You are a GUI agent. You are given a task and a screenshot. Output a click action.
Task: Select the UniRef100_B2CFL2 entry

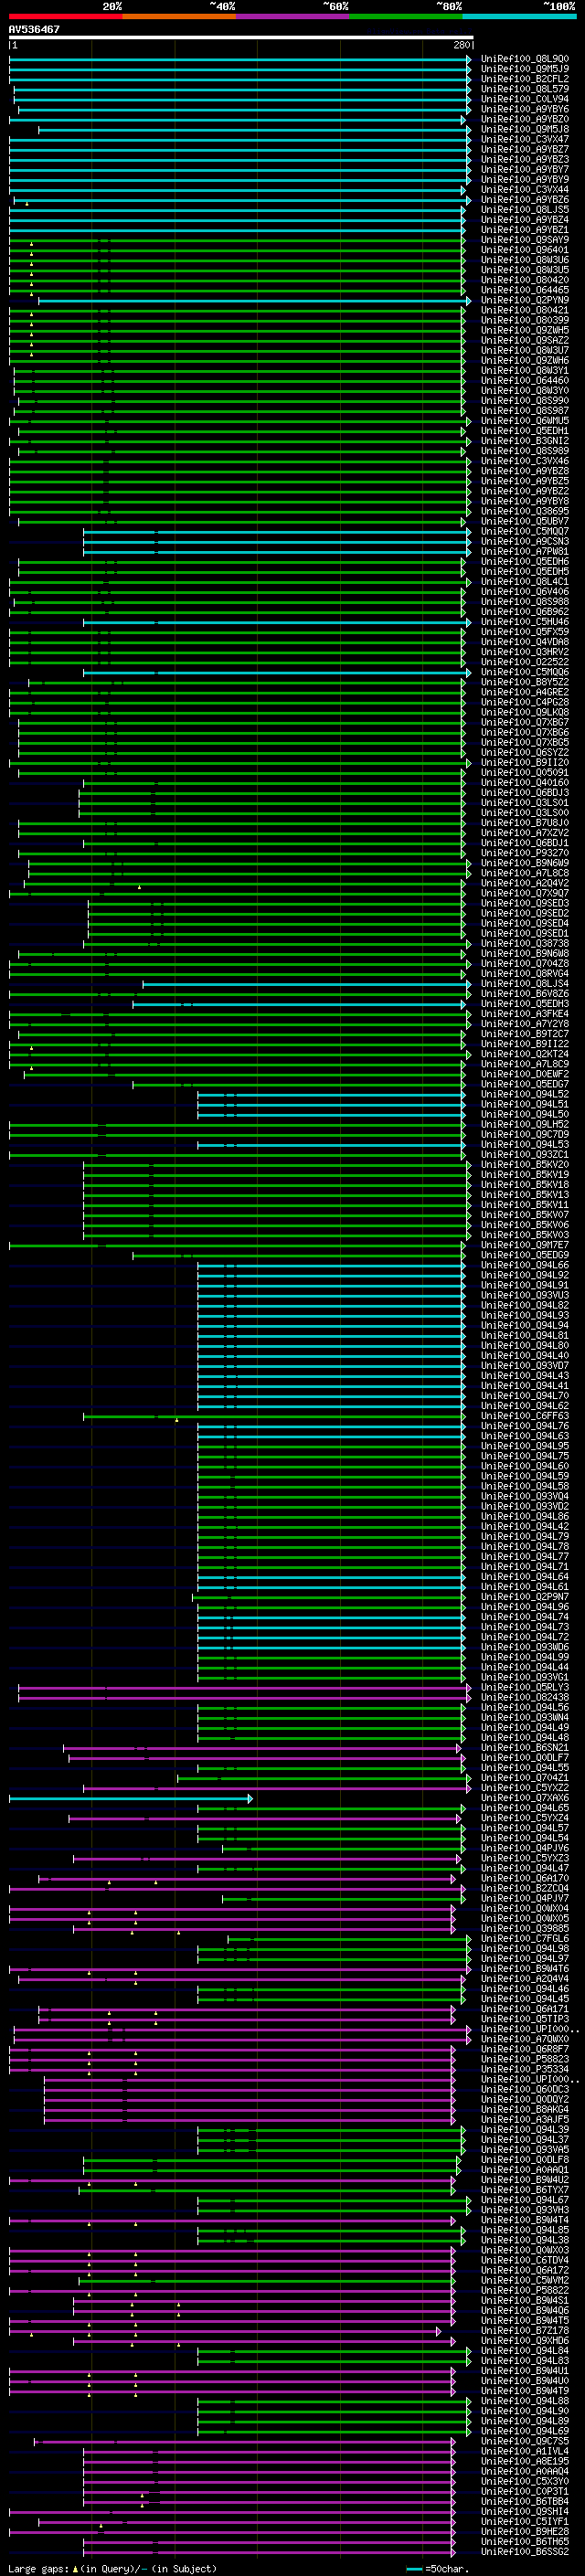(525, 79)
